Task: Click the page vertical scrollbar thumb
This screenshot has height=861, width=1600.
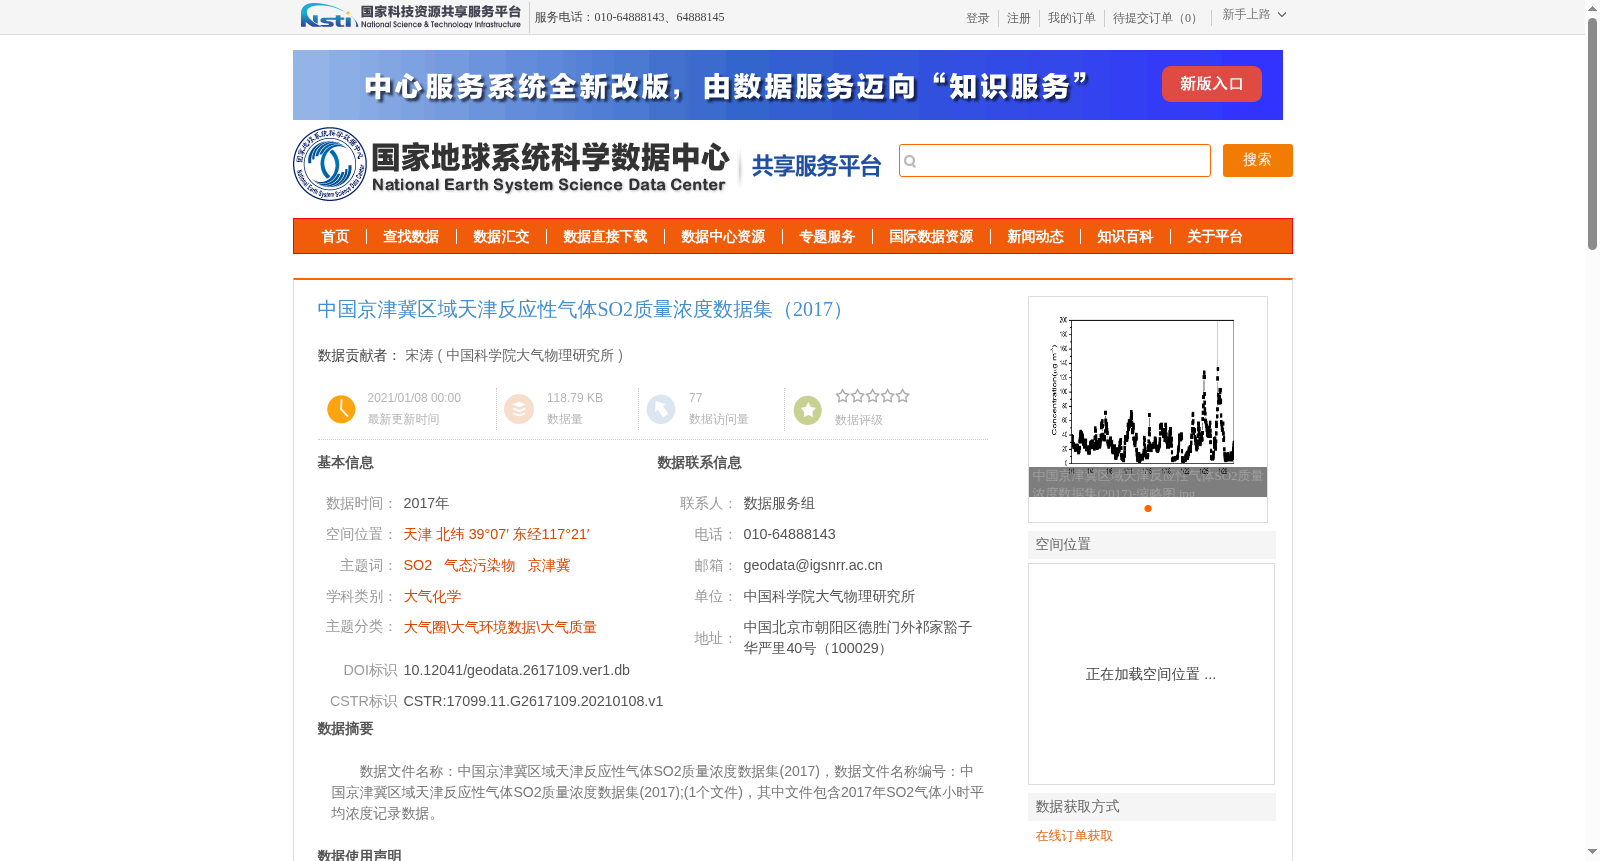Action: [1592, 133]
